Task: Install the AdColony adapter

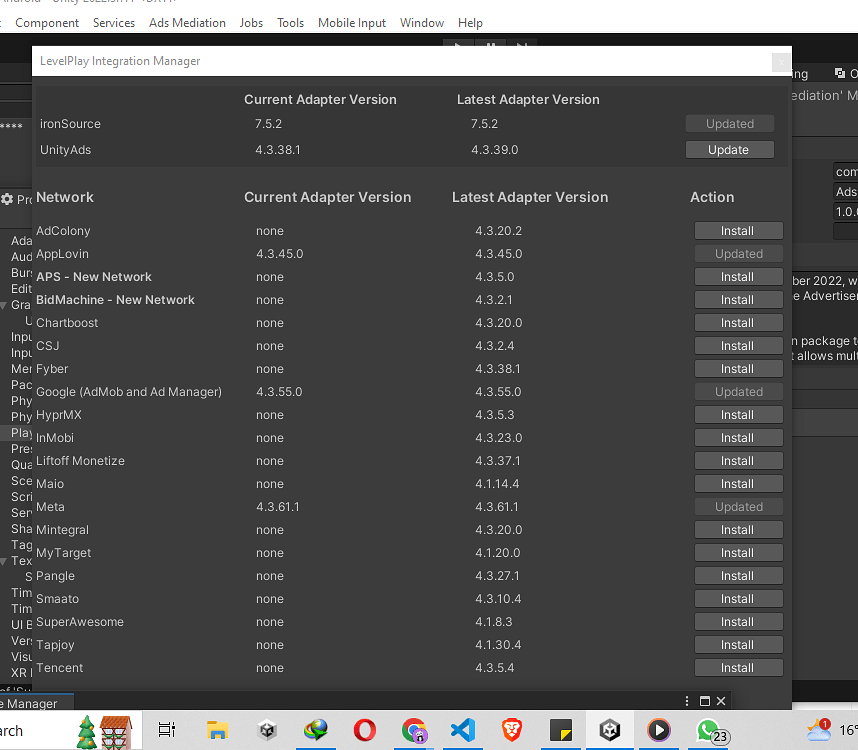Action: (x=738, y=230)
